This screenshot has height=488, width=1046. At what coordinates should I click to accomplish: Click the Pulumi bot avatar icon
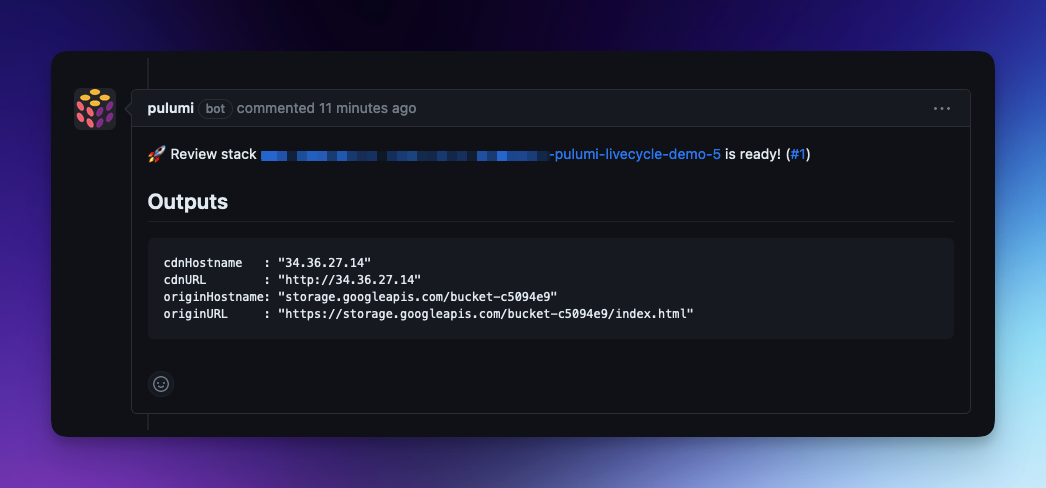(x=95, y=109)
